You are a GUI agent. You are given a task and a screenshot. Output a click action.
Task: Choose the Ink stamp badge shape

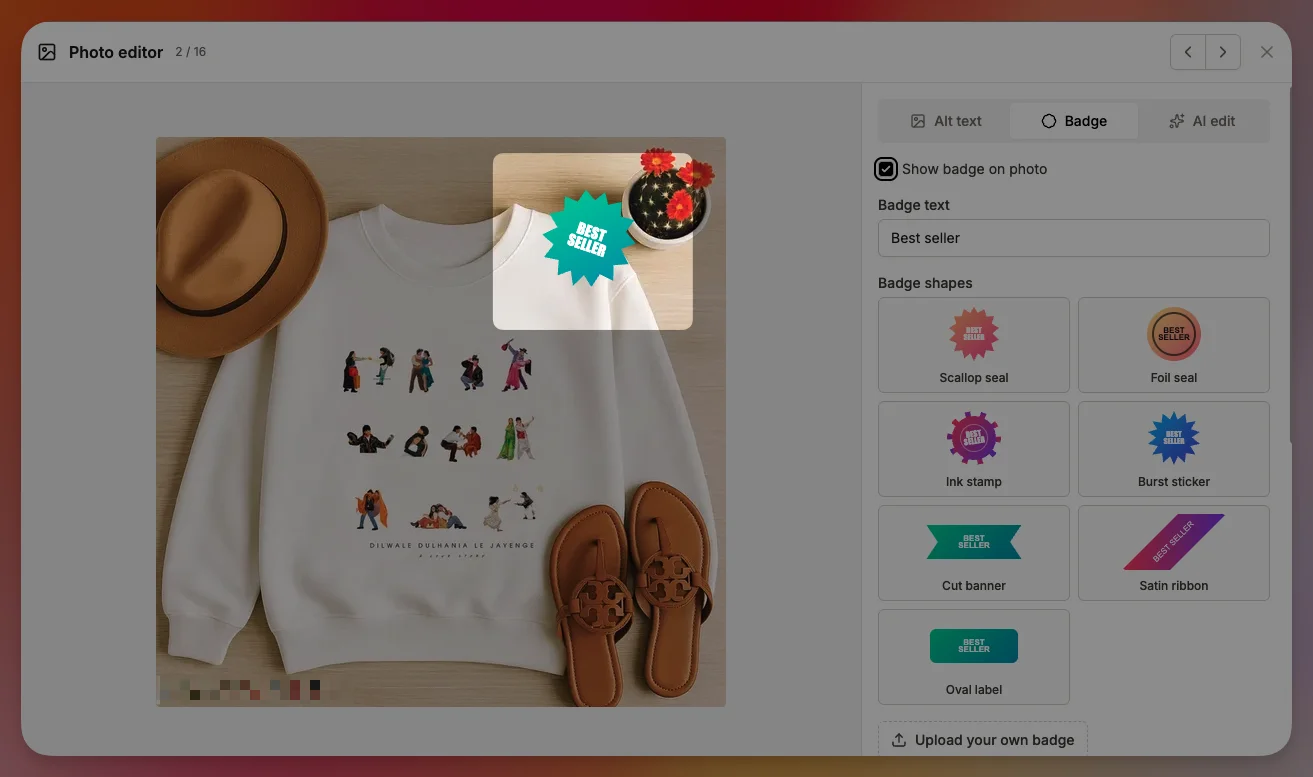pyautogui.click(x=974, y=449)
